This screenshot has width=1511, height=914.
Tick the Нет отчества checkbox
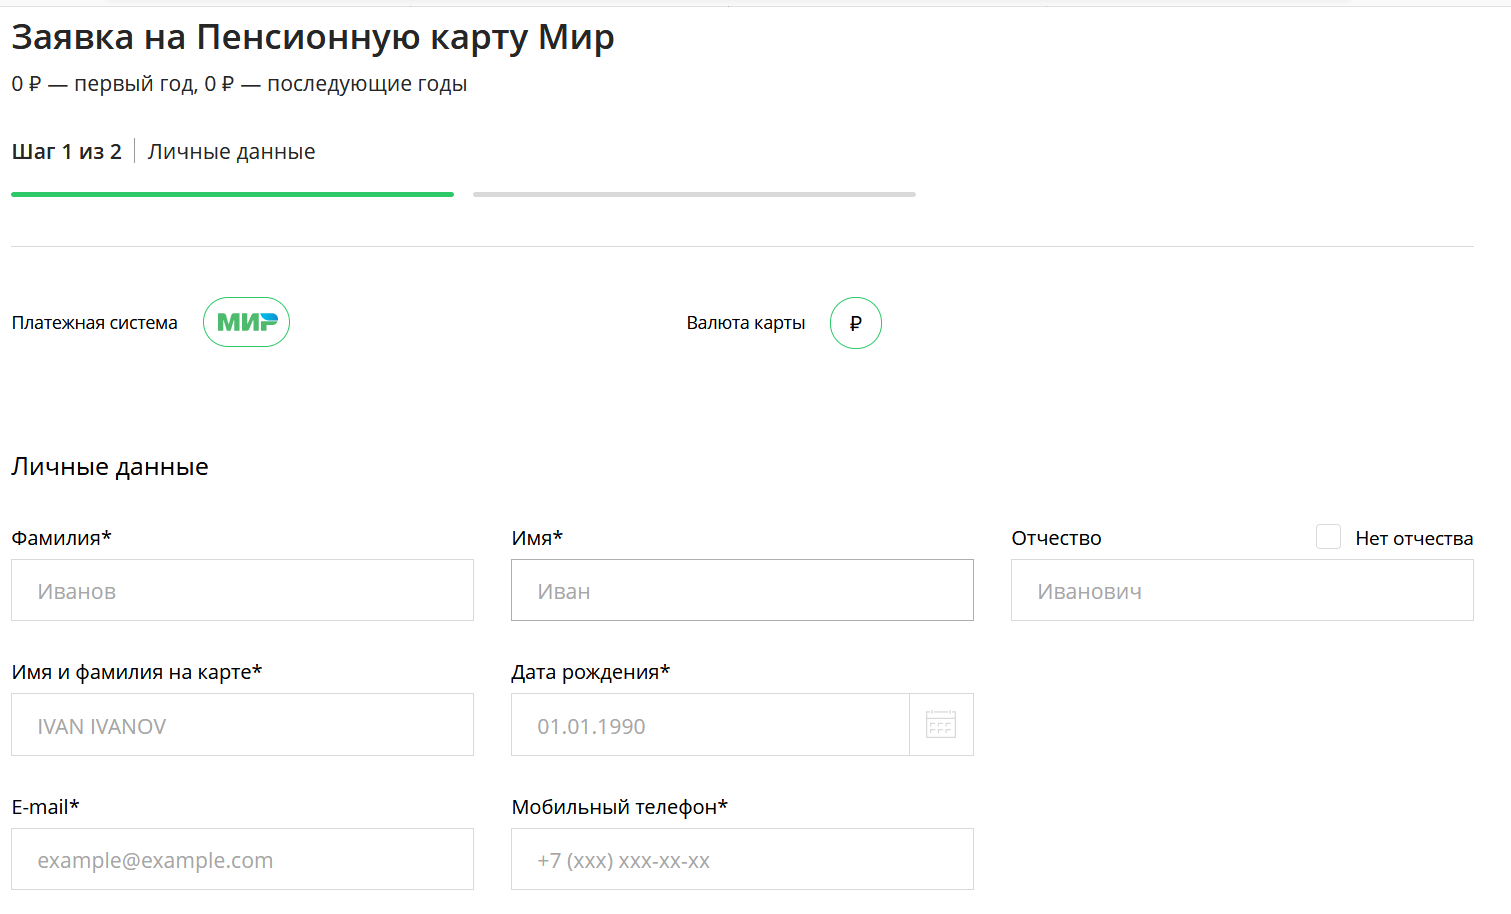click(1328, 537)
